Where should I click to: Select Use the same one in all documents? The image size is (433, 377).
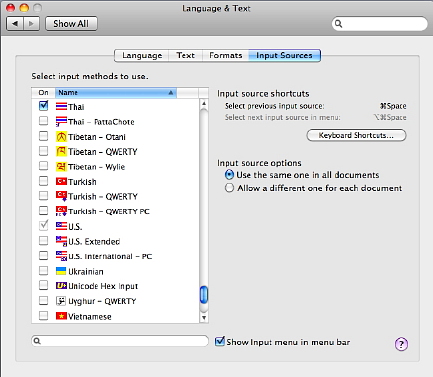point(229,175)
